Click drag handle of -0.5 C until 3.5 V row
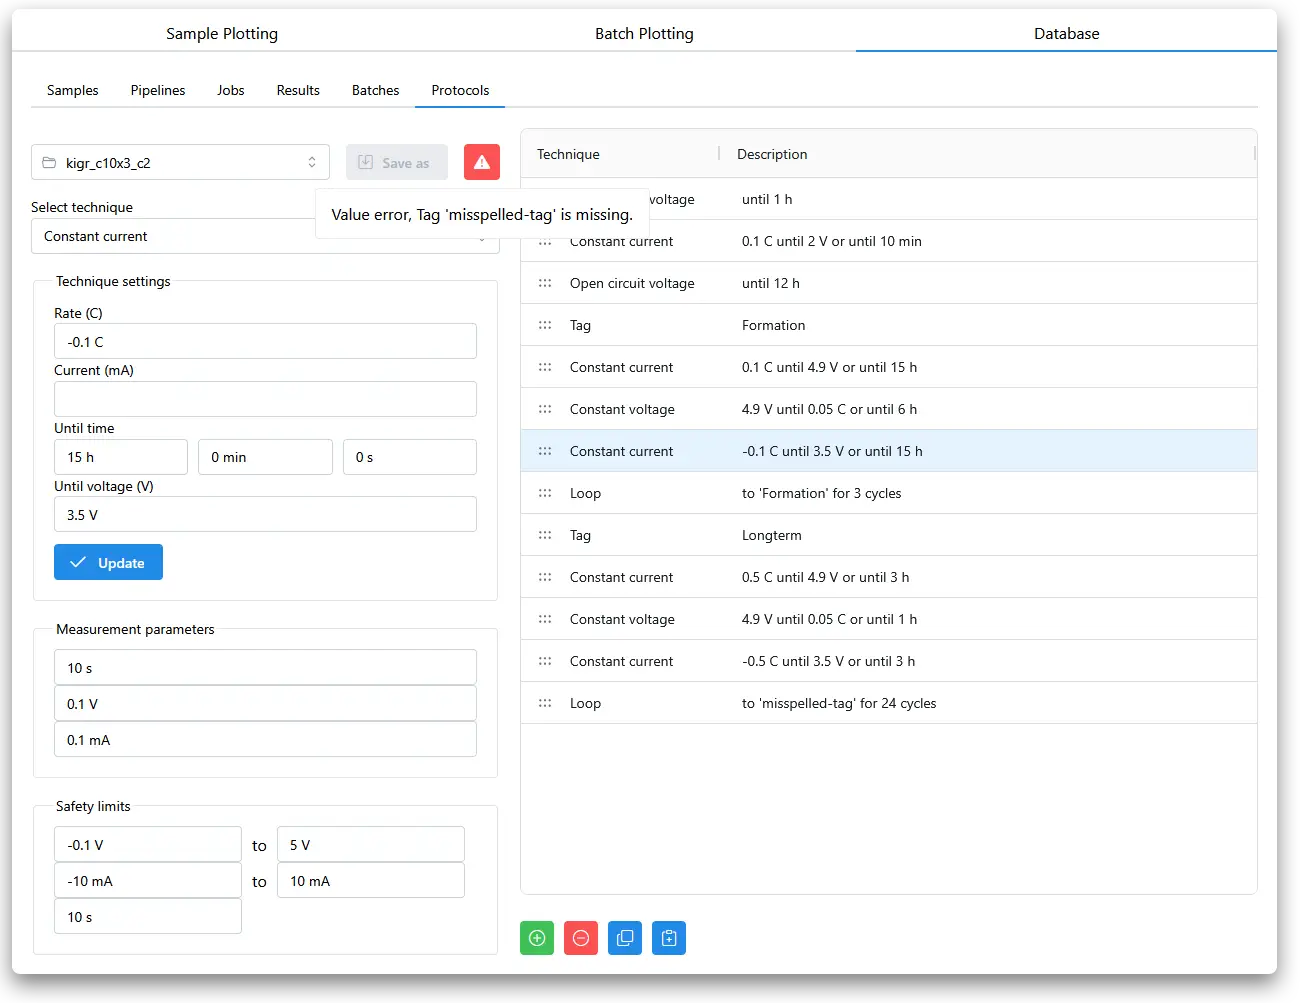Viewport: 1307px width, 1003px height. click(545, 661)
